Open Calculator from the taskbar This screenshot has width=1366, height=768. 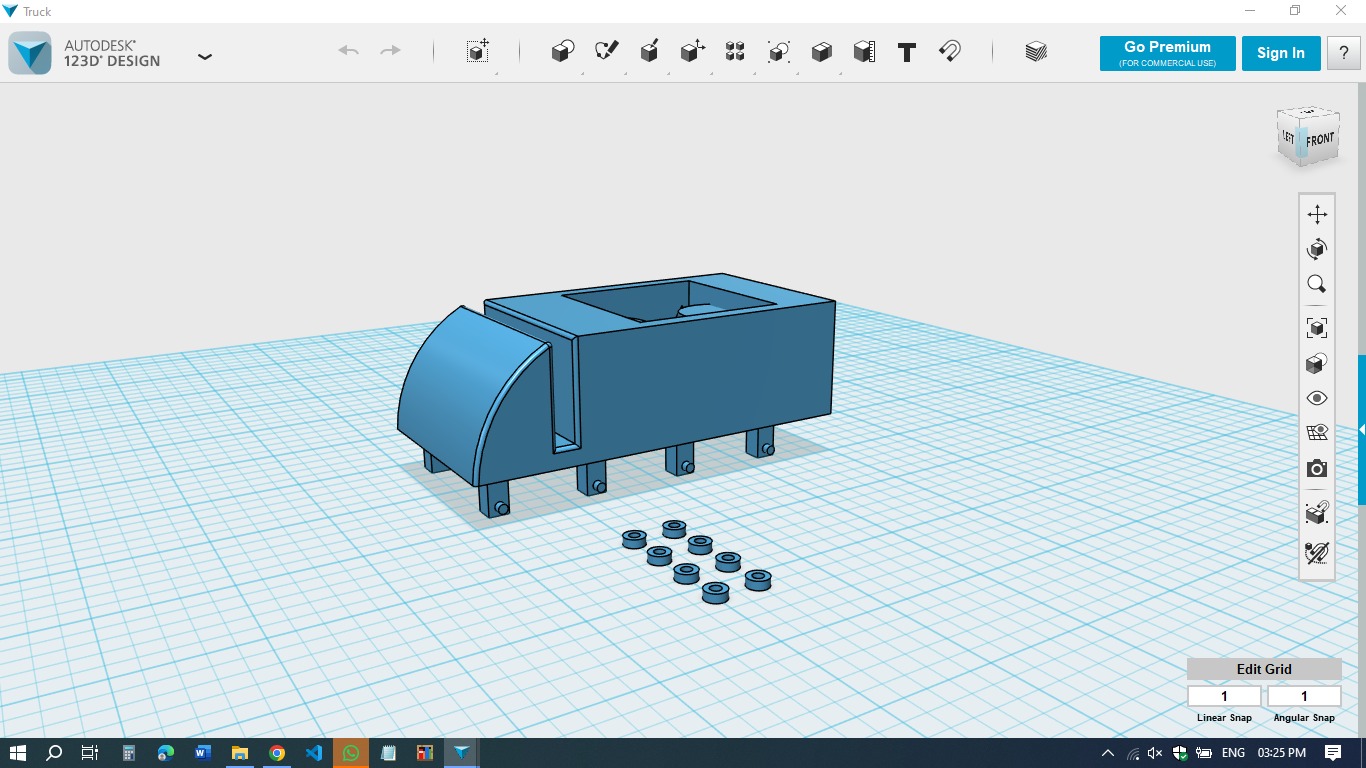point(128,752)
